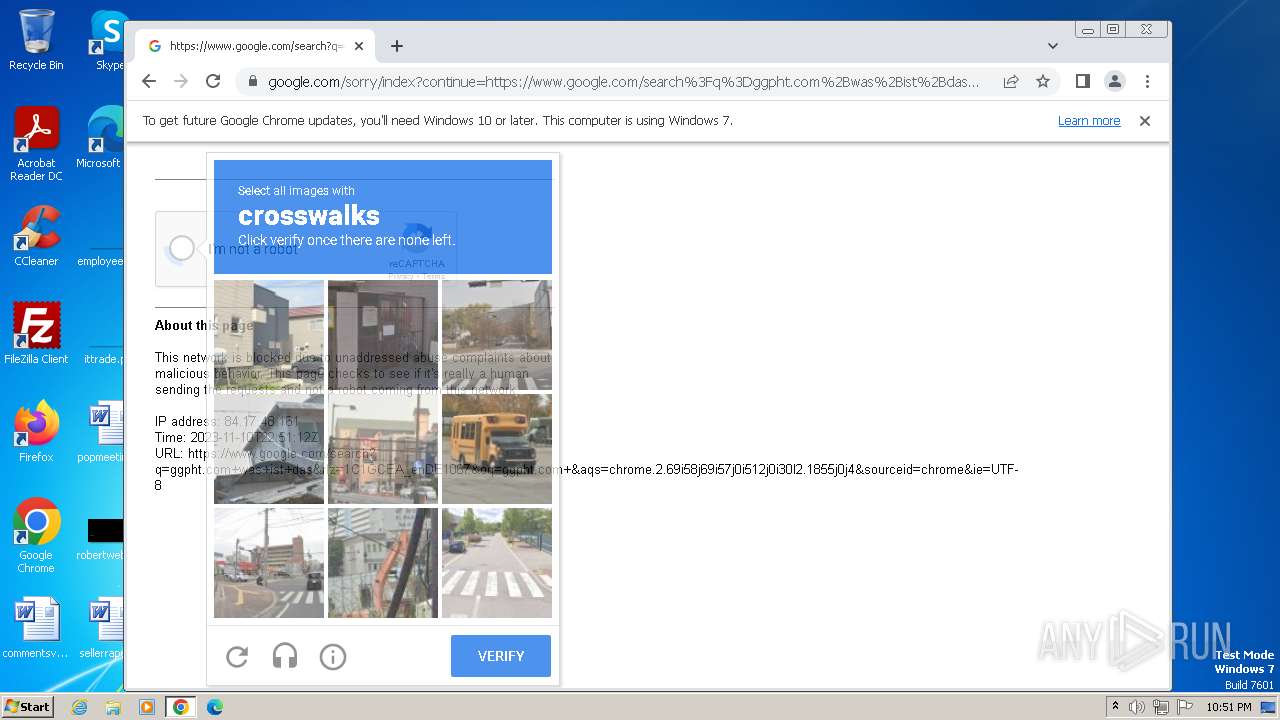Image resolution: width=1280 pixels, height=720 pixels.
Task: Click the Chrome address bar URL
Action: 623,82
